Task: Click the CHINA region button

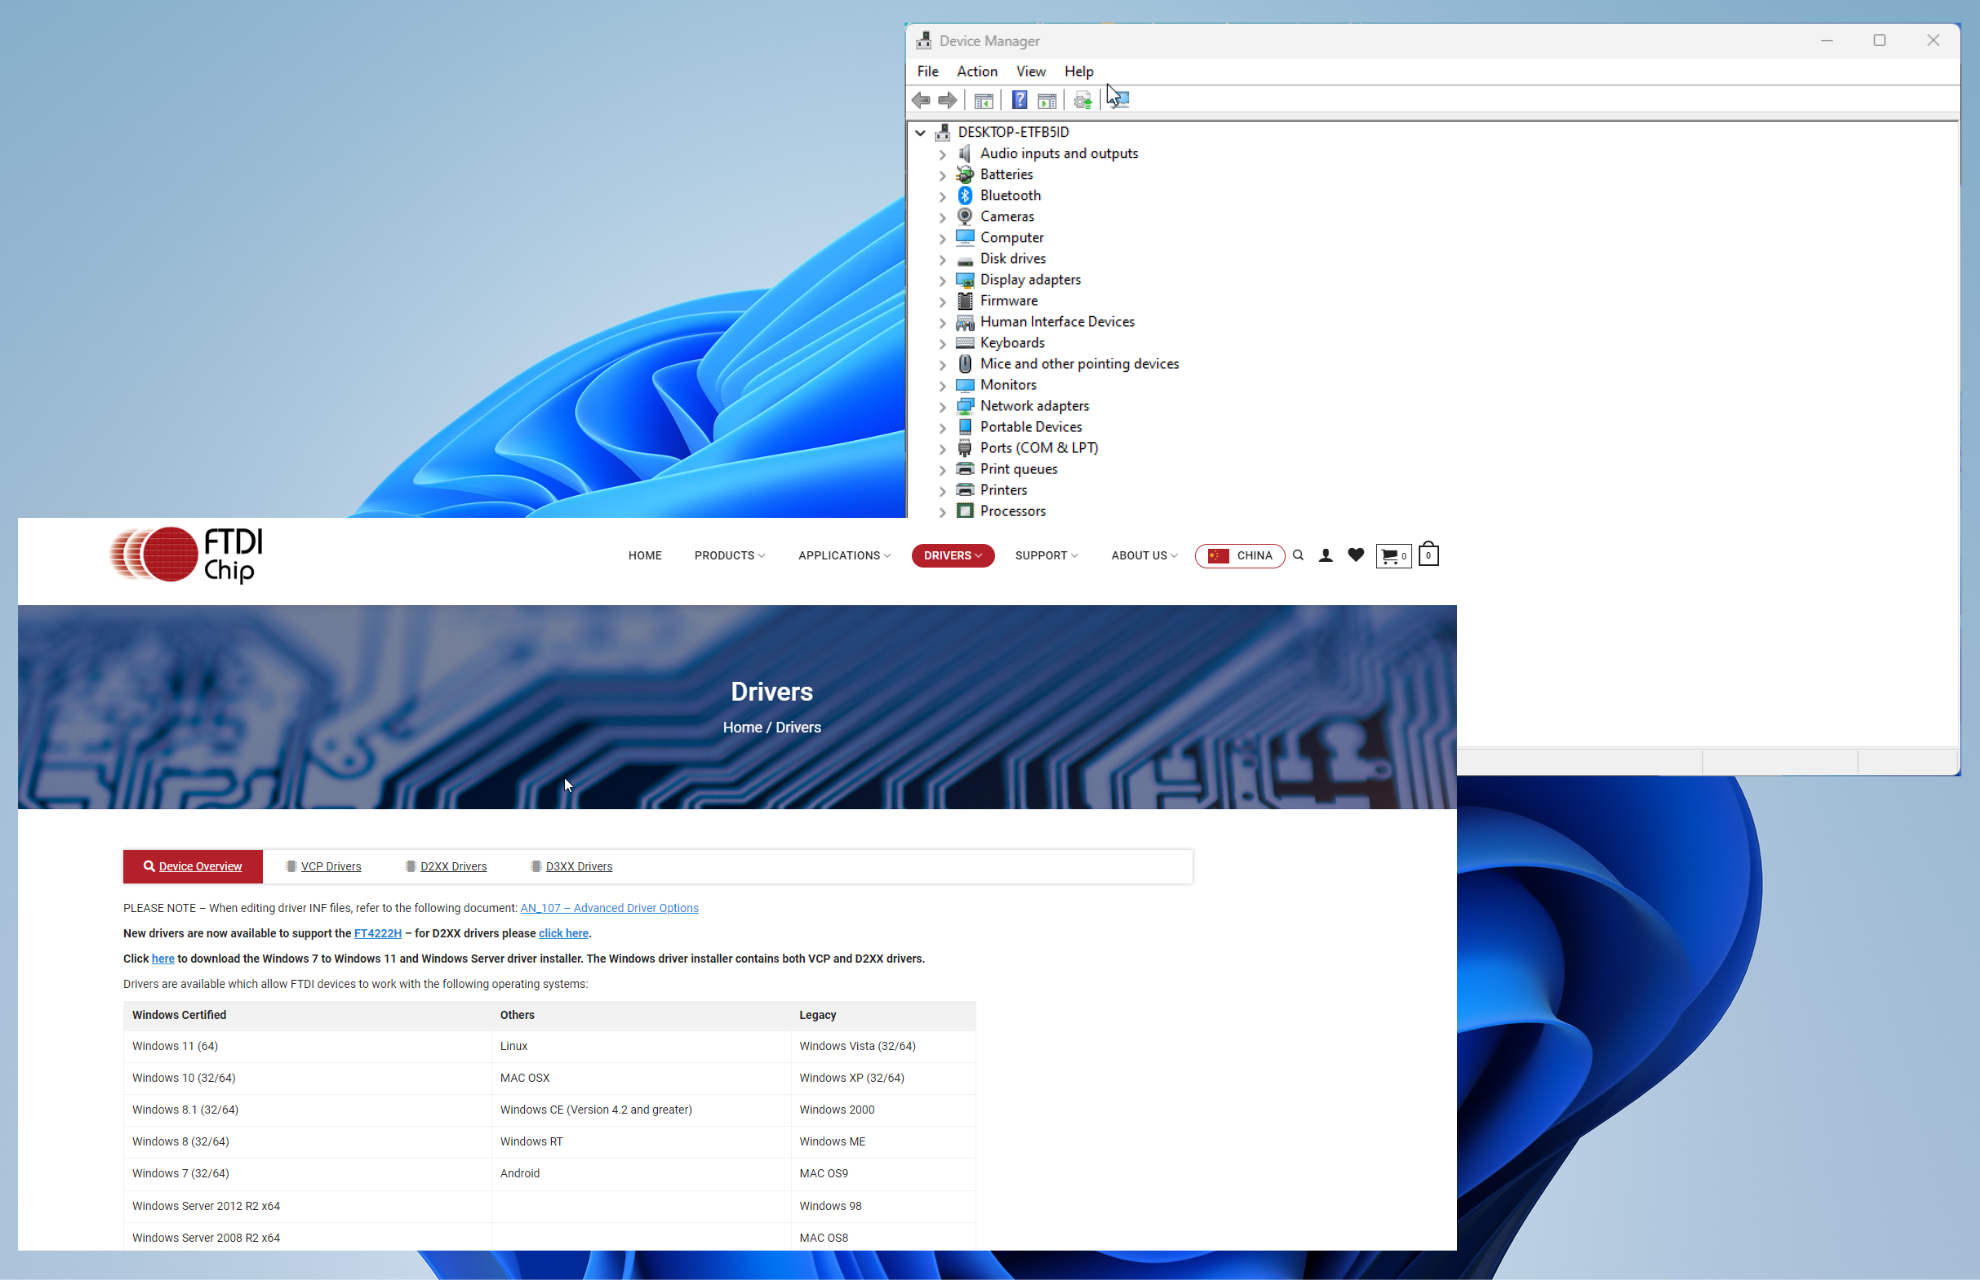Action: point(1240,555)
